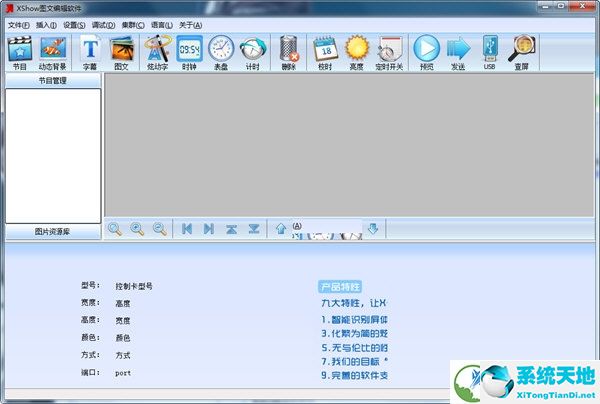Open 校时 calendar time calibration
This screenshot has width=600, height=404.
click(325, 53)
